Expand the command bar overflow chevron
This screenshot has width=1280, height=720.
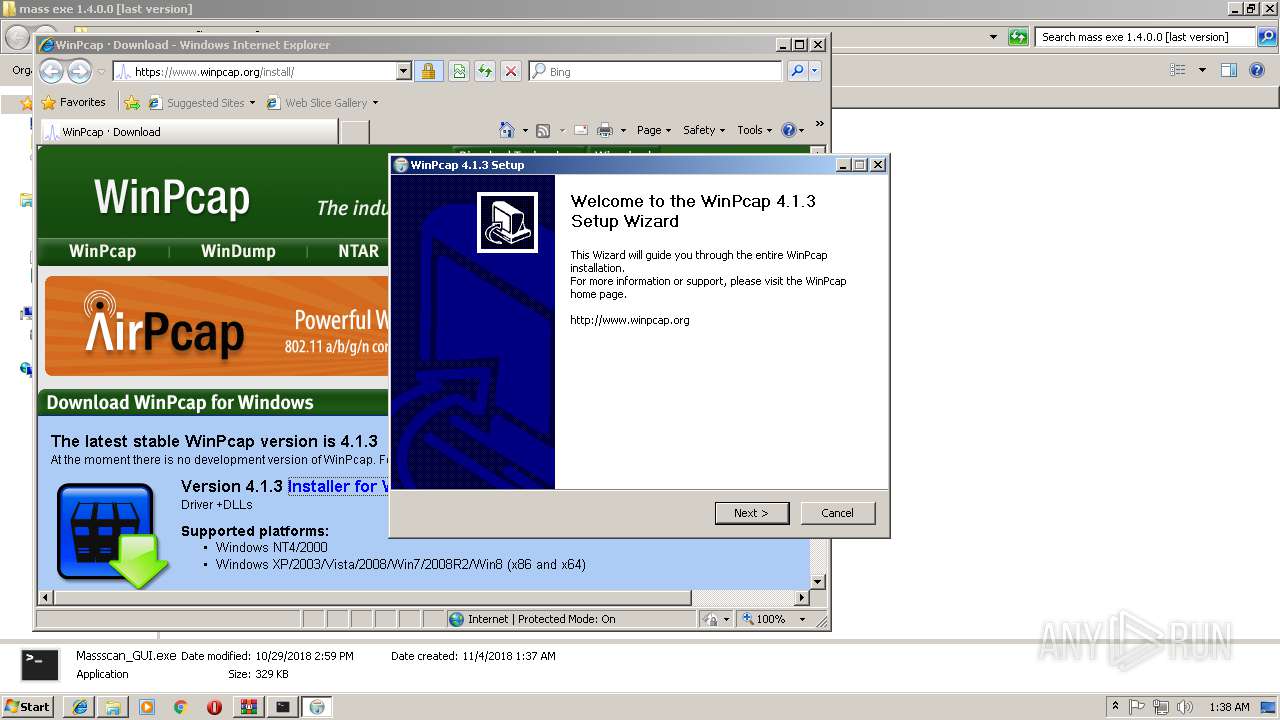[819, 124]
